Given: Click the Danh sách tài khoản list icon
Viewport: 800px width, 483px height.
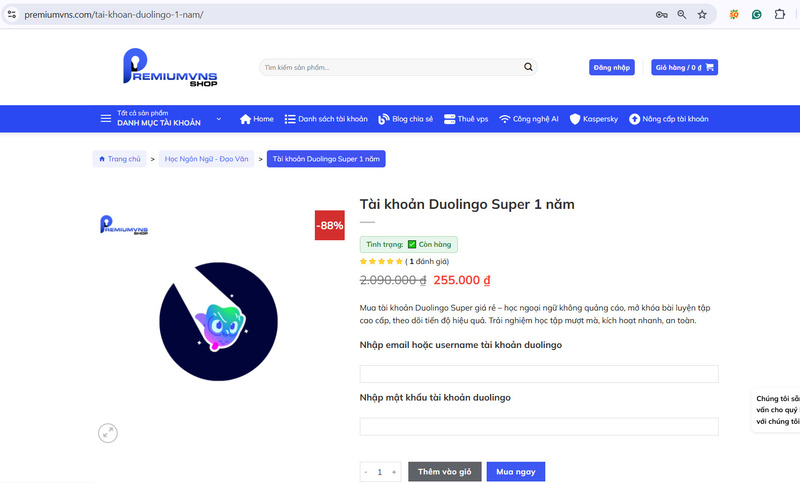Looking at the screenshot, I should (x=290, y=119).
